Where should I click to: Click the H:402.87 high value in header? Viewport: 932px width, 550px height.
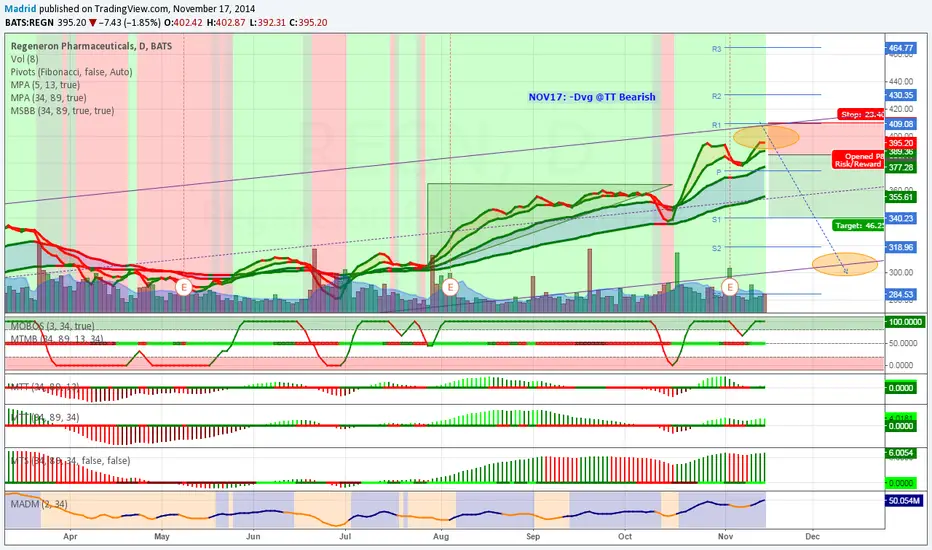coord(225,23)
